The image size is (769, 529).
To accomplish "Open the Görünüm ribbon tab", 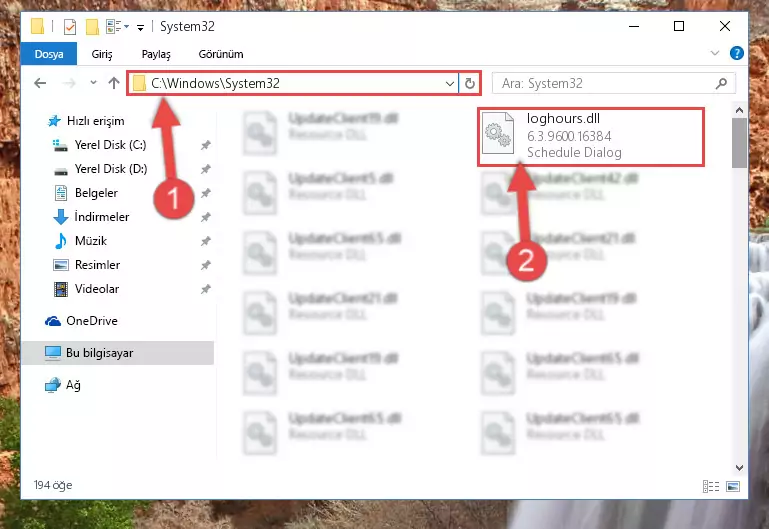I will tap(221, 54).
